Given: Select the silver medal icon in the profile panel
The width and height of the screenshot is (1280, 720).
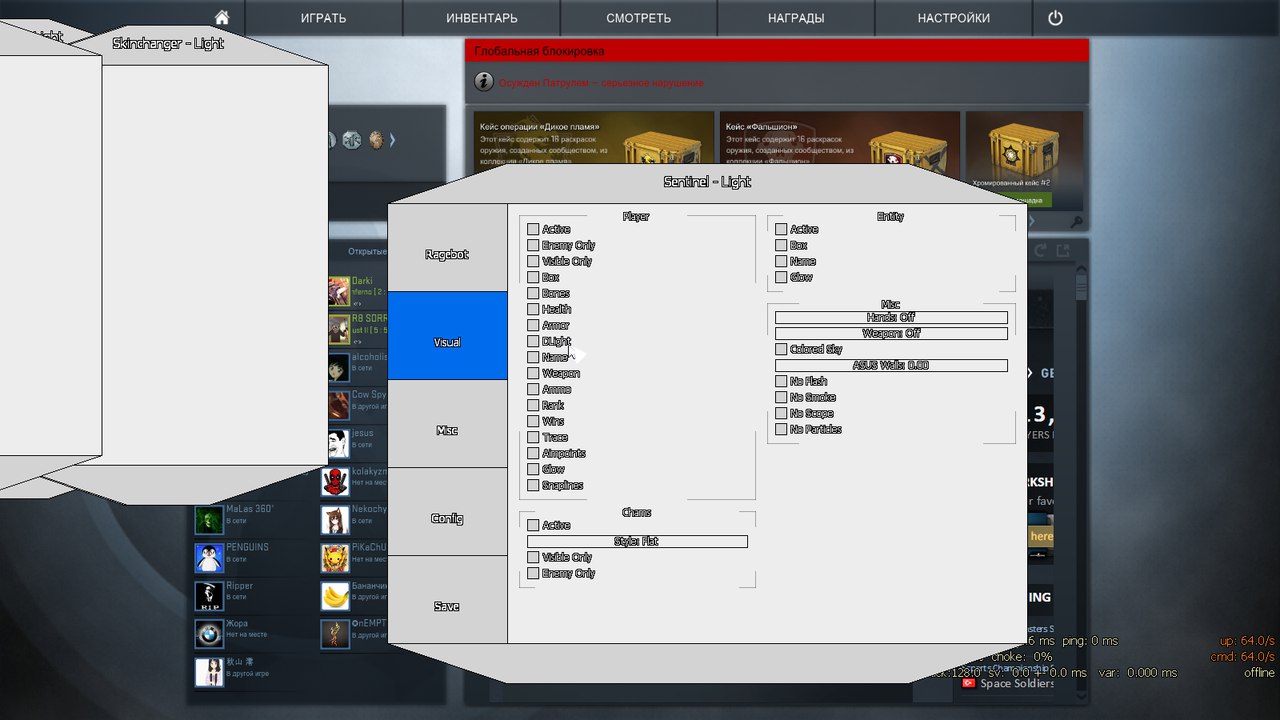Looking at the screenshot, I should point(351,140).
